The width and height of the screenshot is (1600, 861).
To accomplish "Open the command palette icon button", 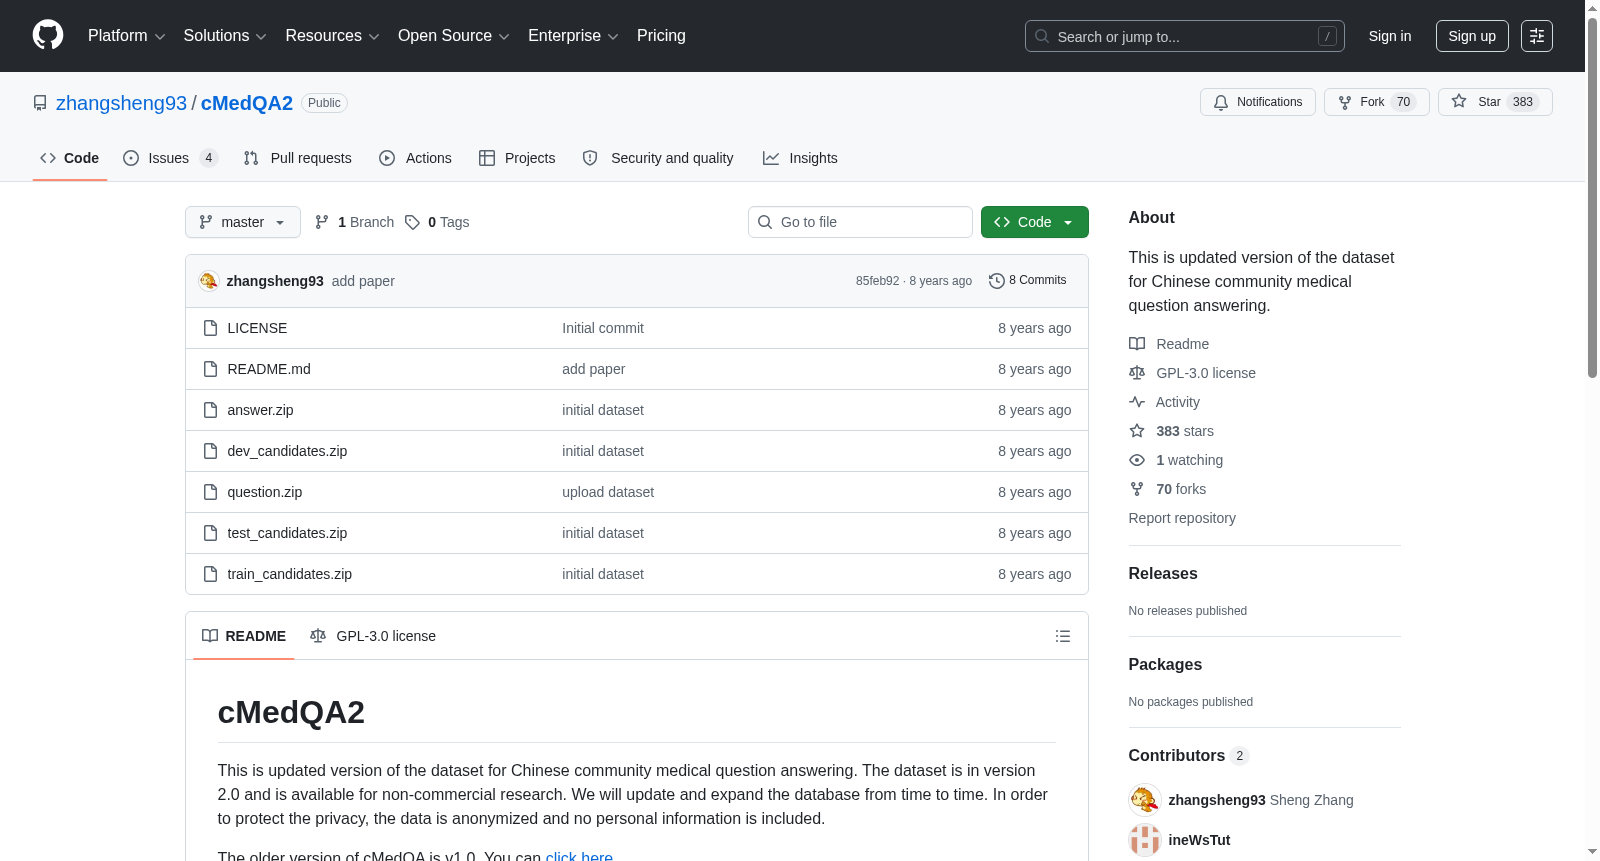I will pos(1537,36).
